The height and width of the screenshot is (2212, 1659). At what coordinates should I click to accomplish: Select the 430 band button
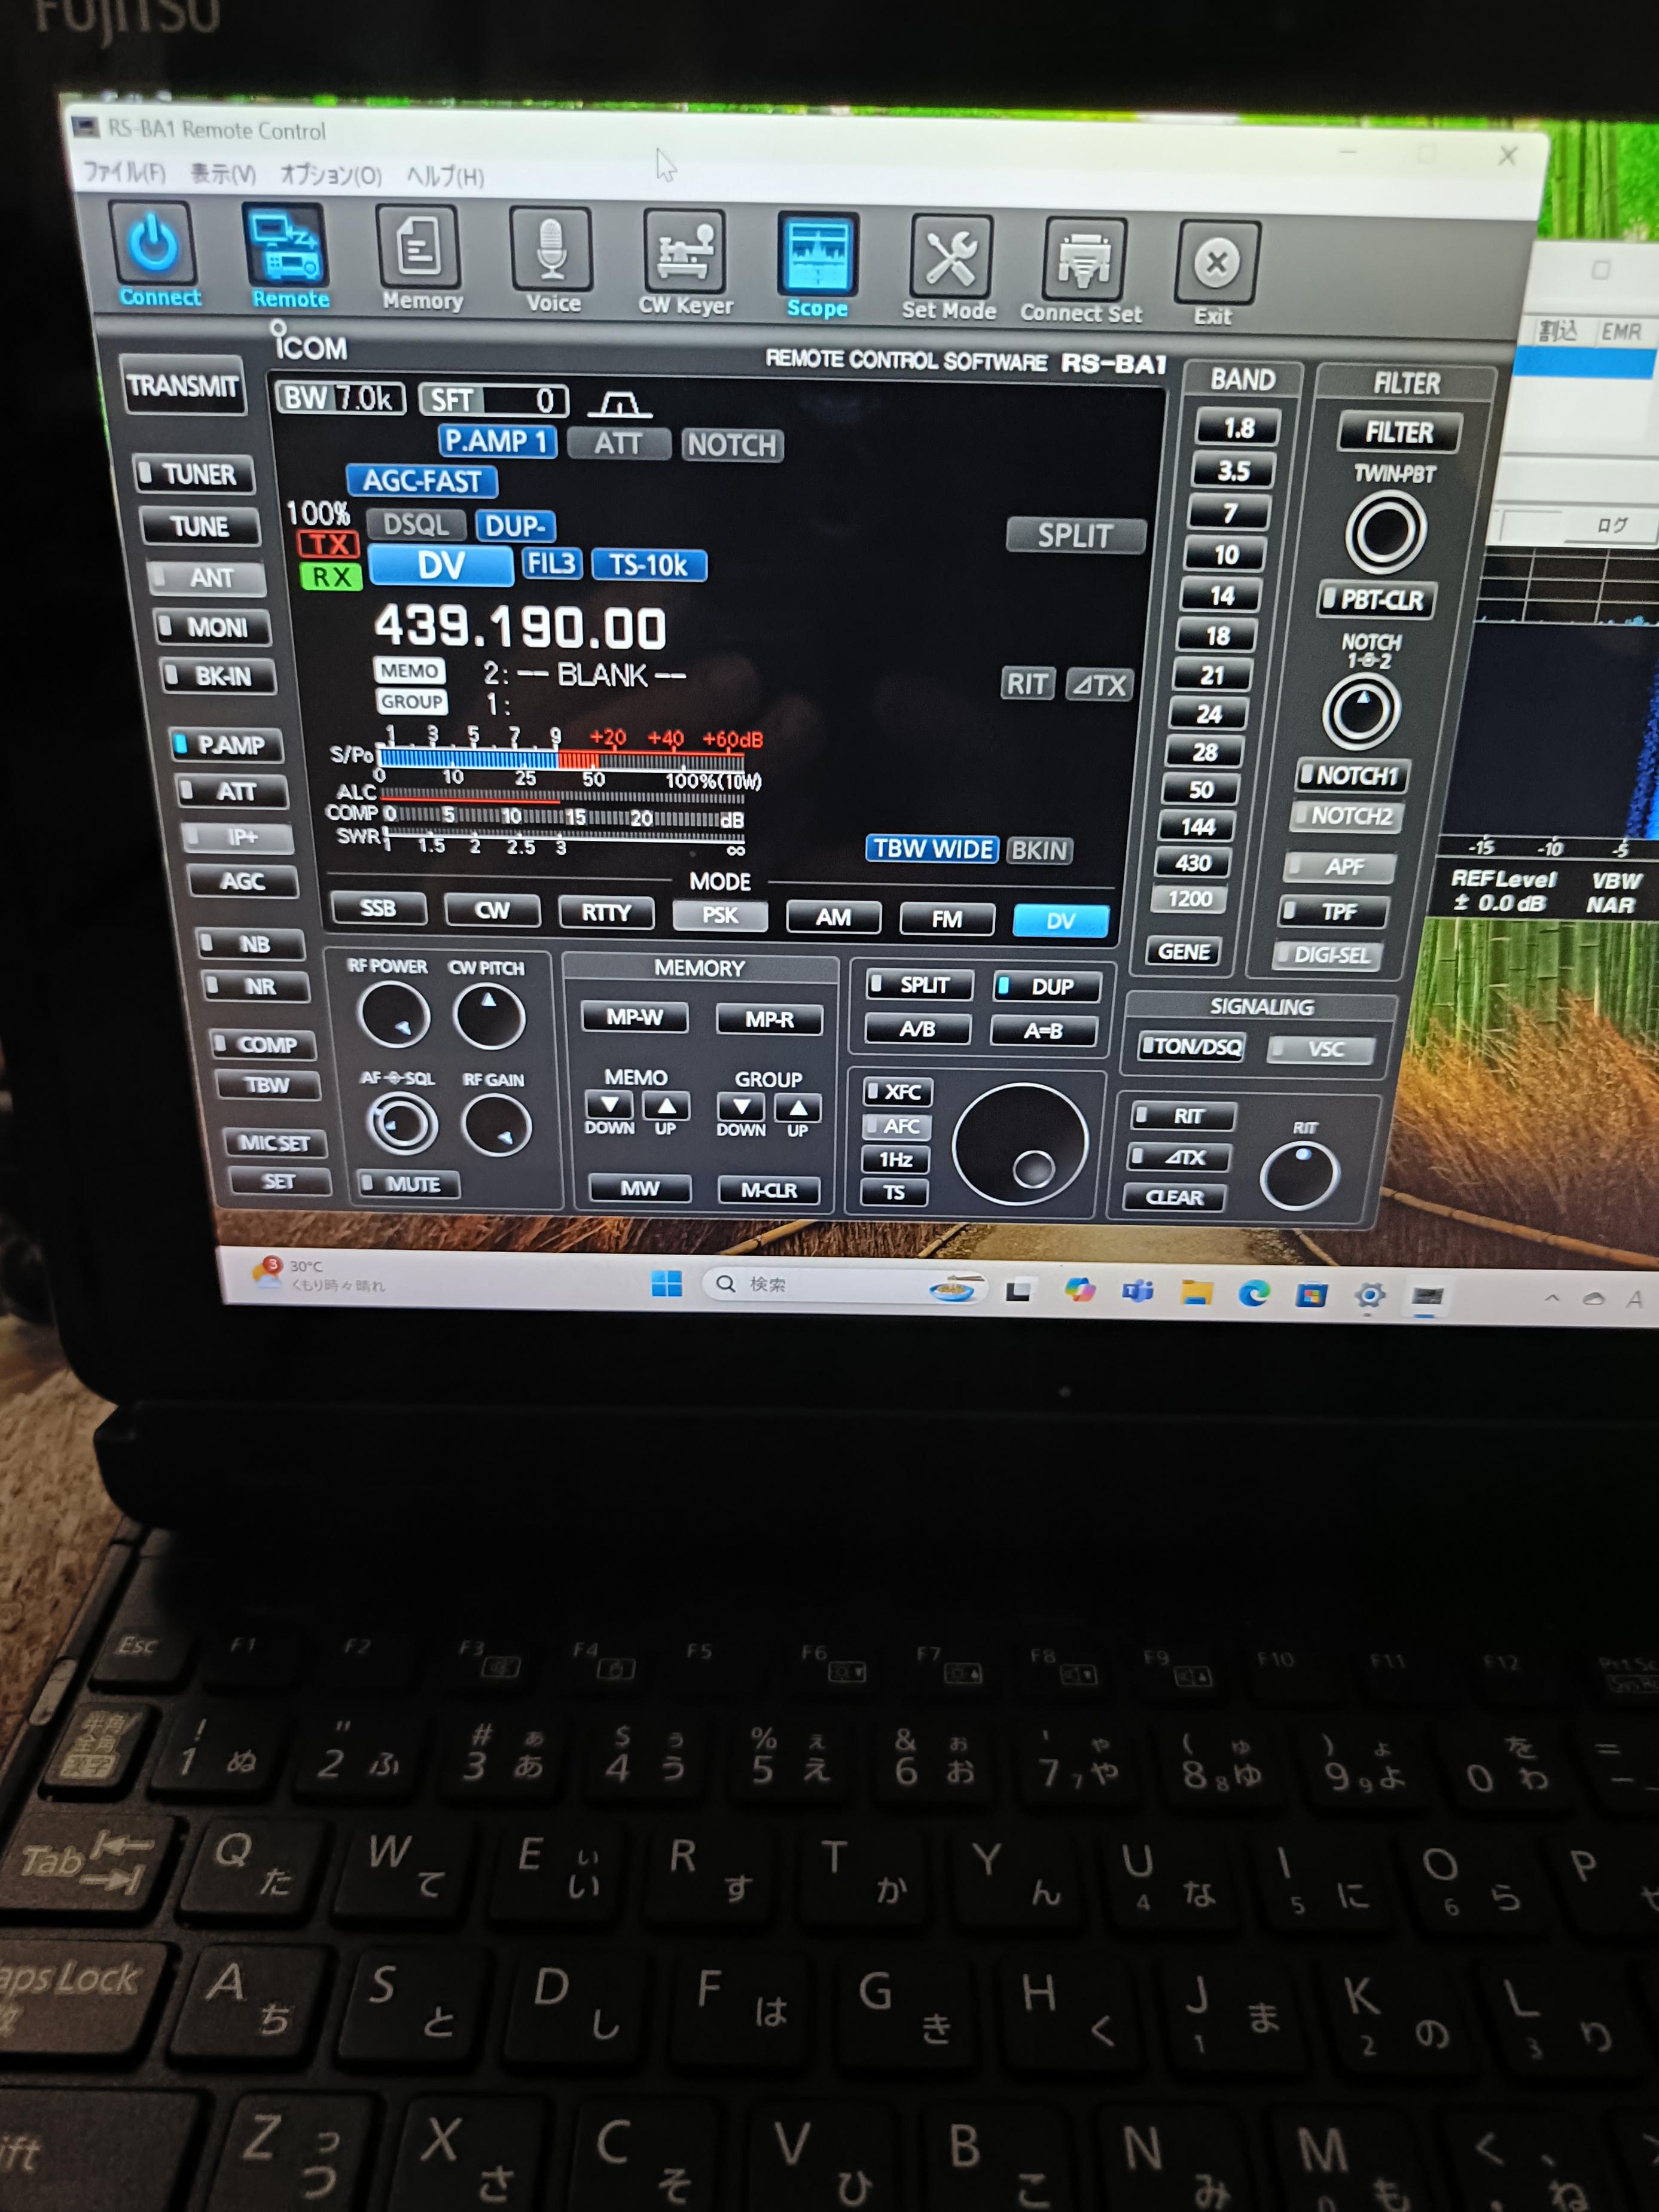tap(1193, 863)
